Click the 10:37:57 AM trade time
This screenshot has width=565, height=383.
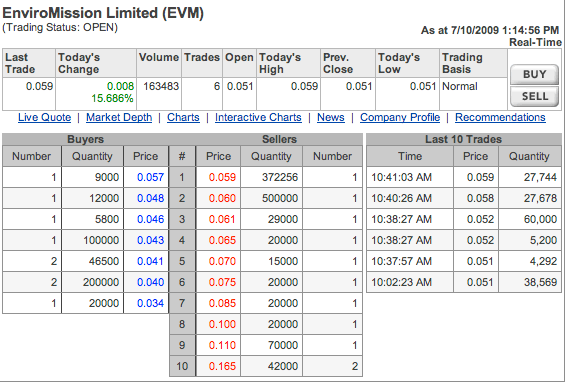[401, 261]
